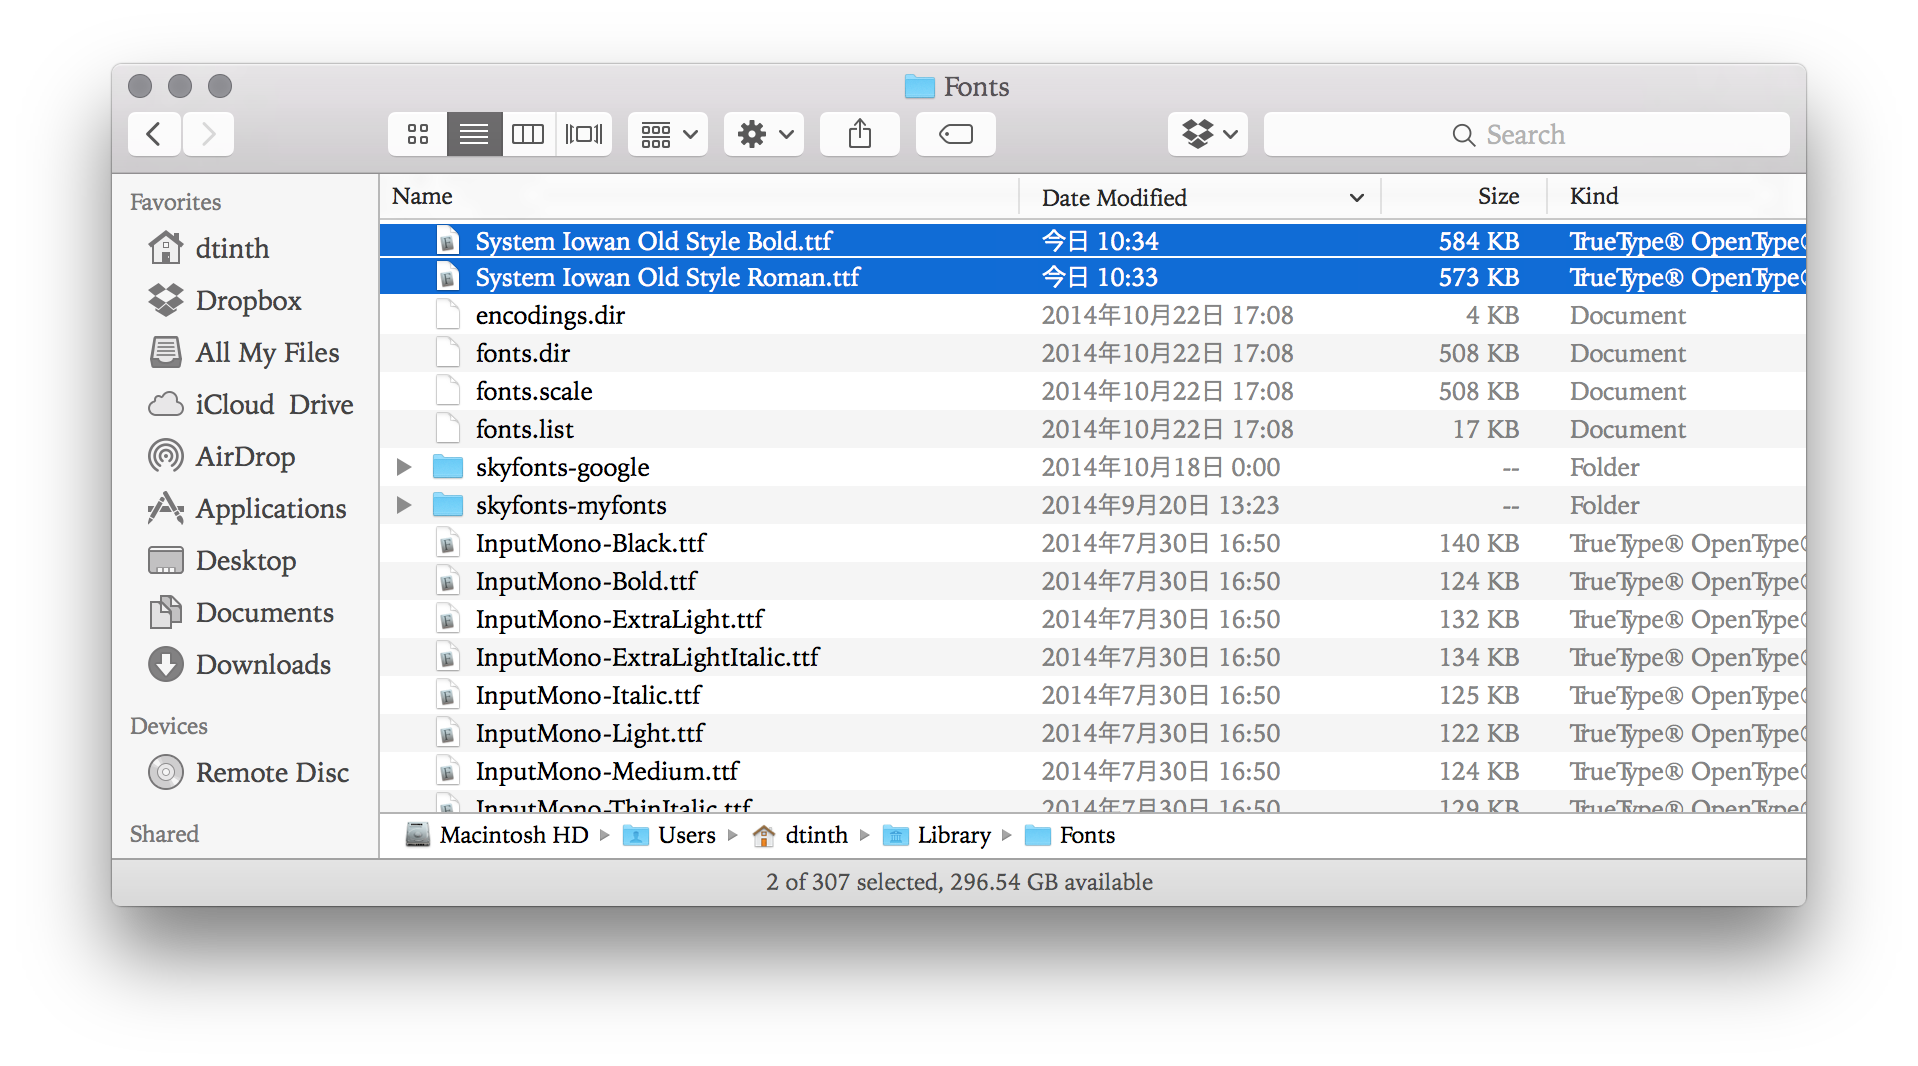Open the Action gear menu
The height and width of the screenshot is (1066, 1918).
[x=764, y=134]
